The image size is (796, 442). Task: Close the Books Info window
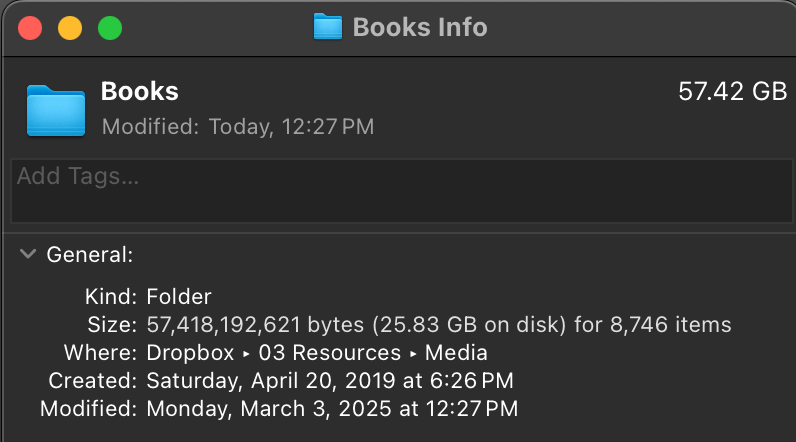30,28
